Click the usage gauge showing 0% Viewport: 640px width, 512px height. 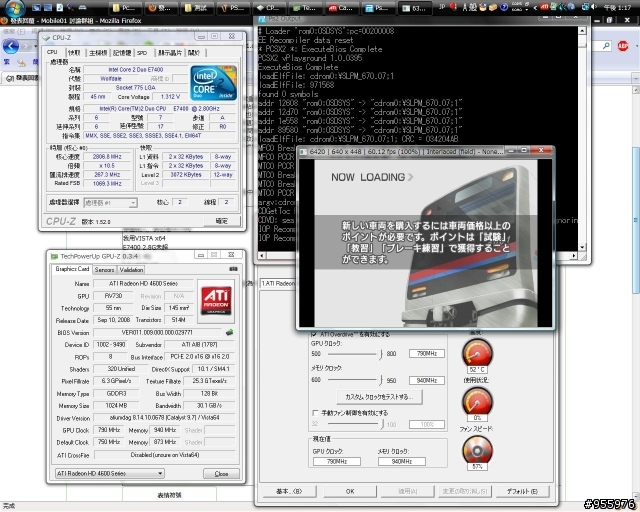point(477,402)
